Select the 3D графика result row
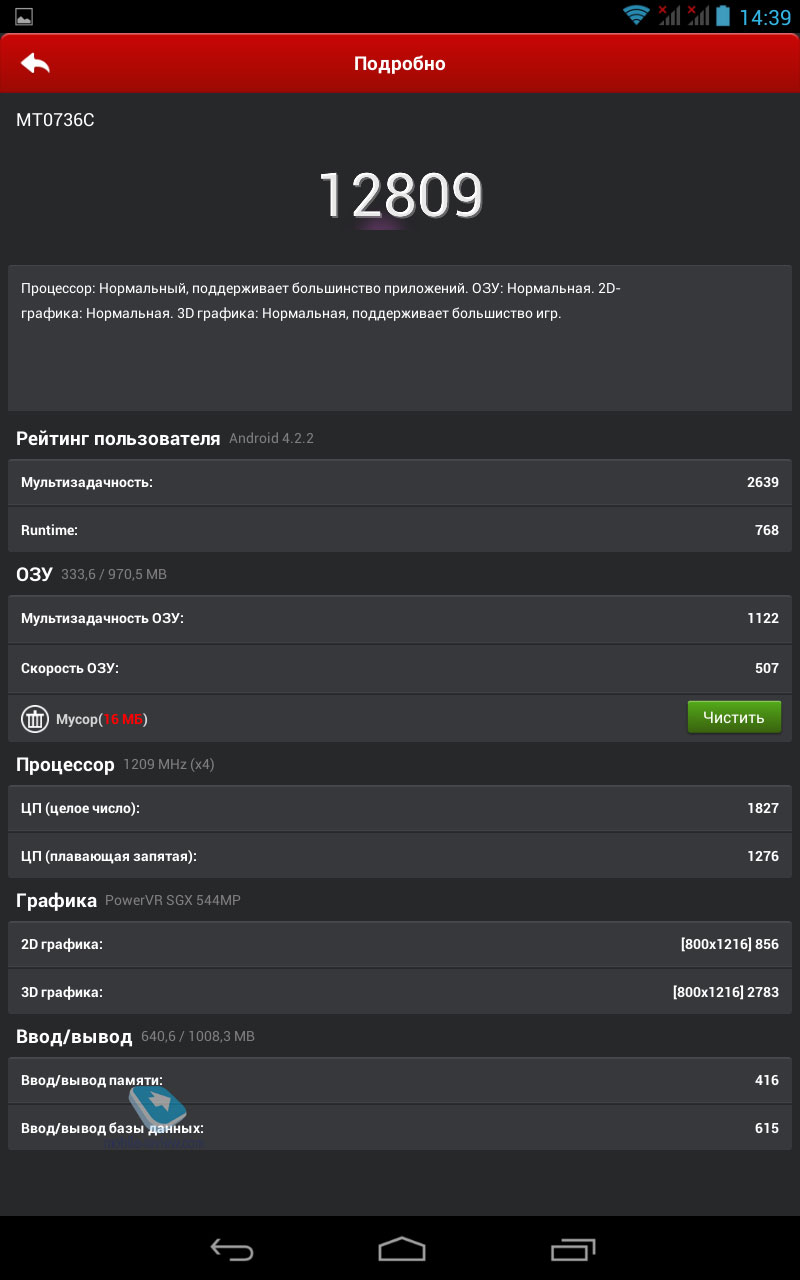The image size is (800, 1280). 400,992
